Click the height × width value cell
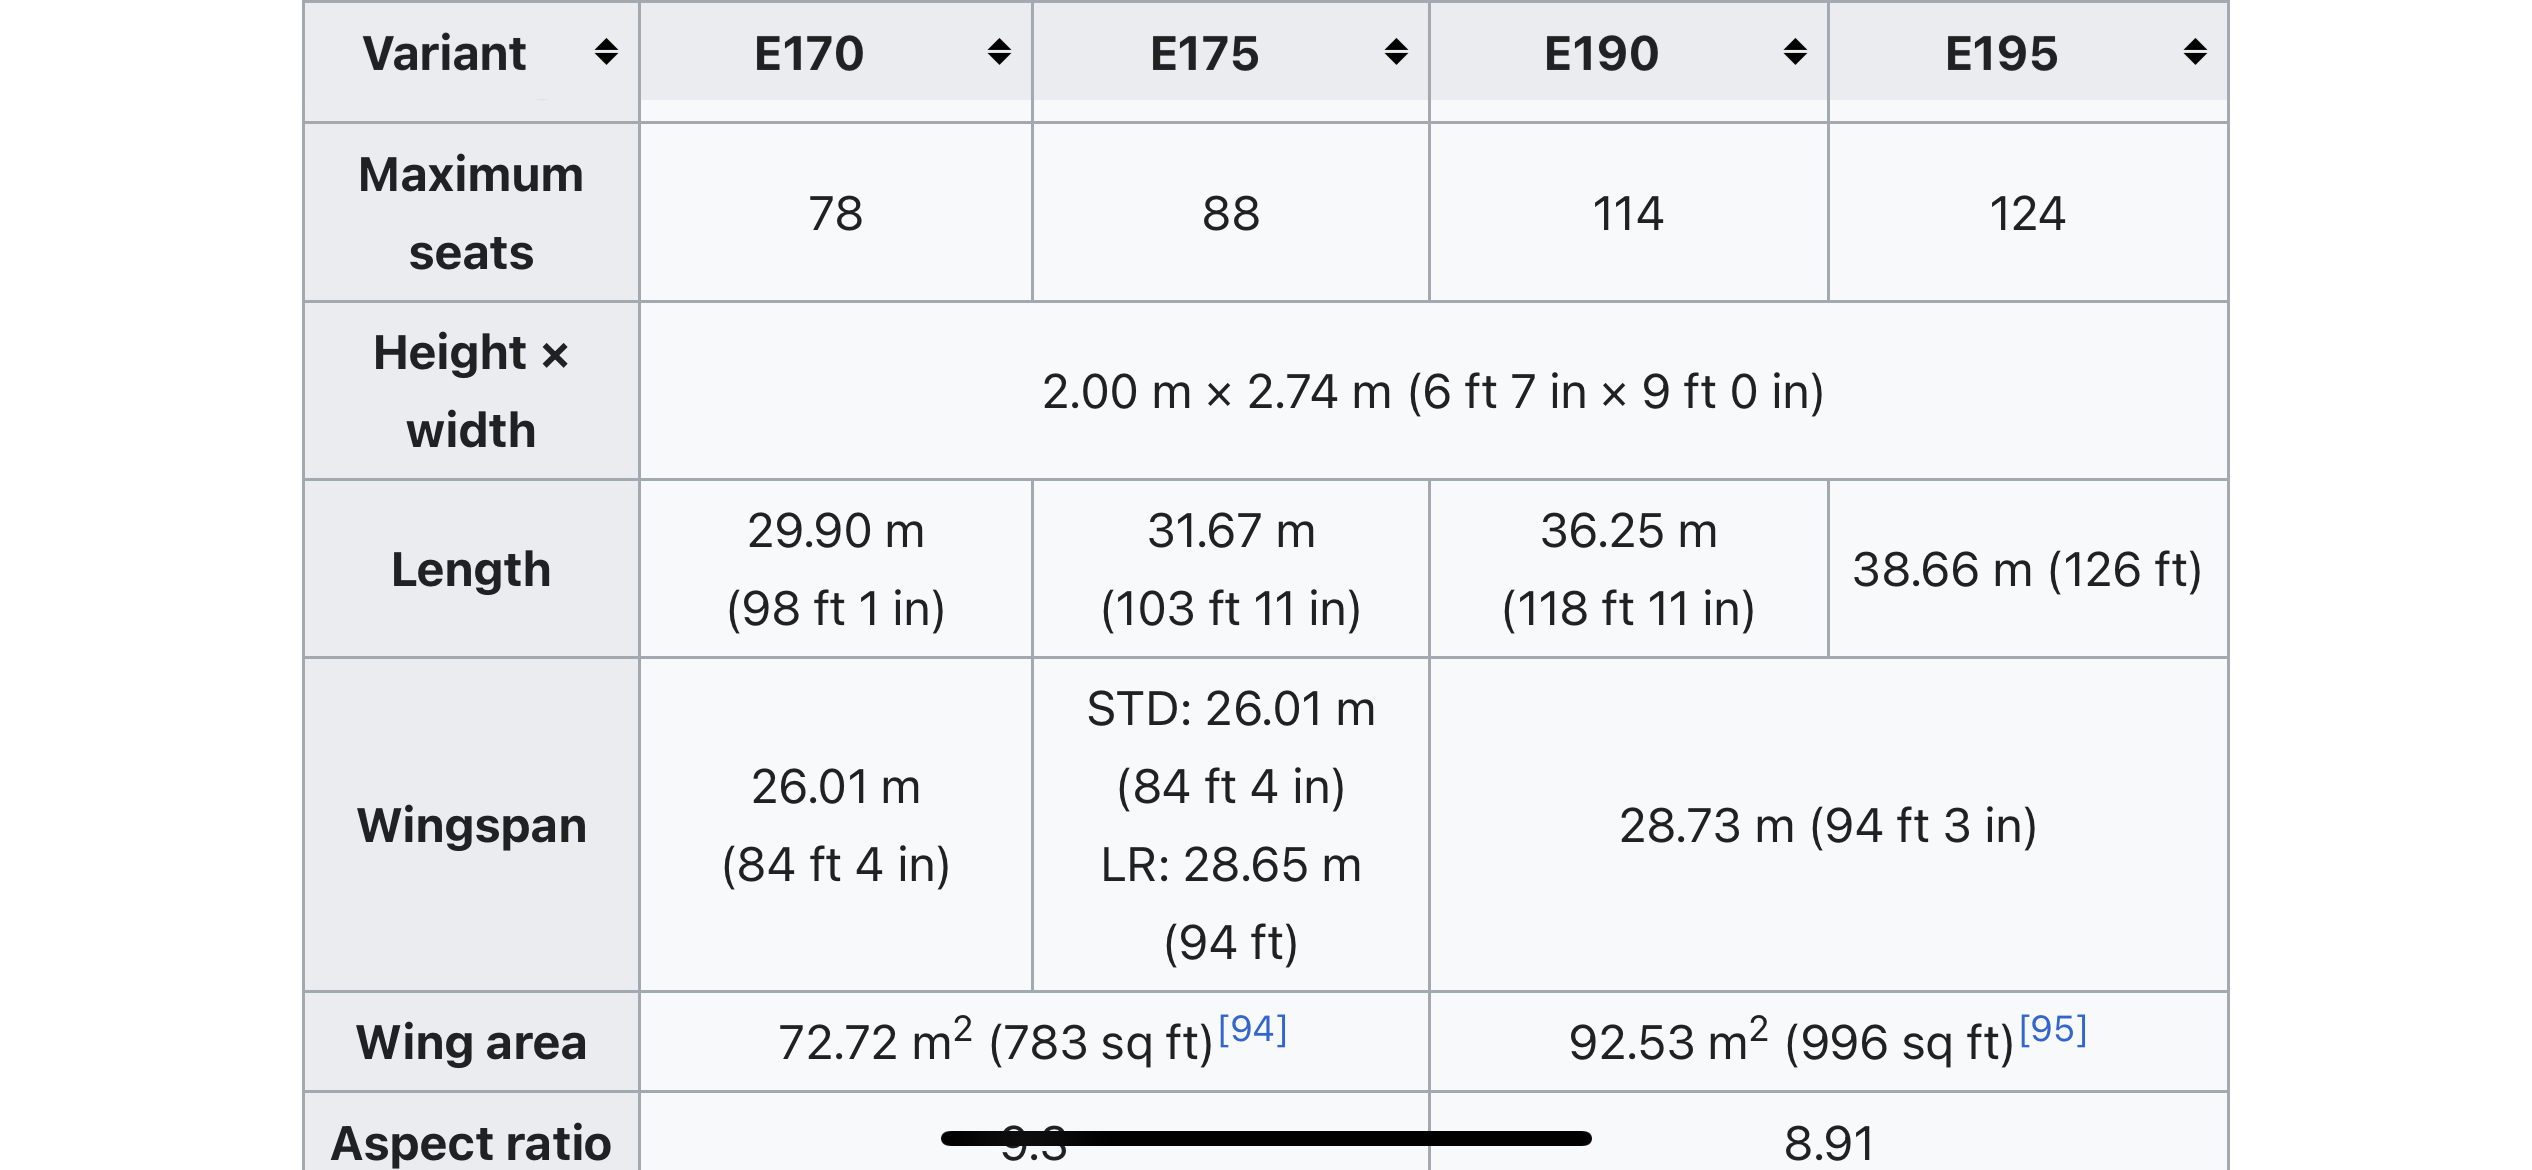Viewport: 2532px width, 1170px height. (1433, 391)
